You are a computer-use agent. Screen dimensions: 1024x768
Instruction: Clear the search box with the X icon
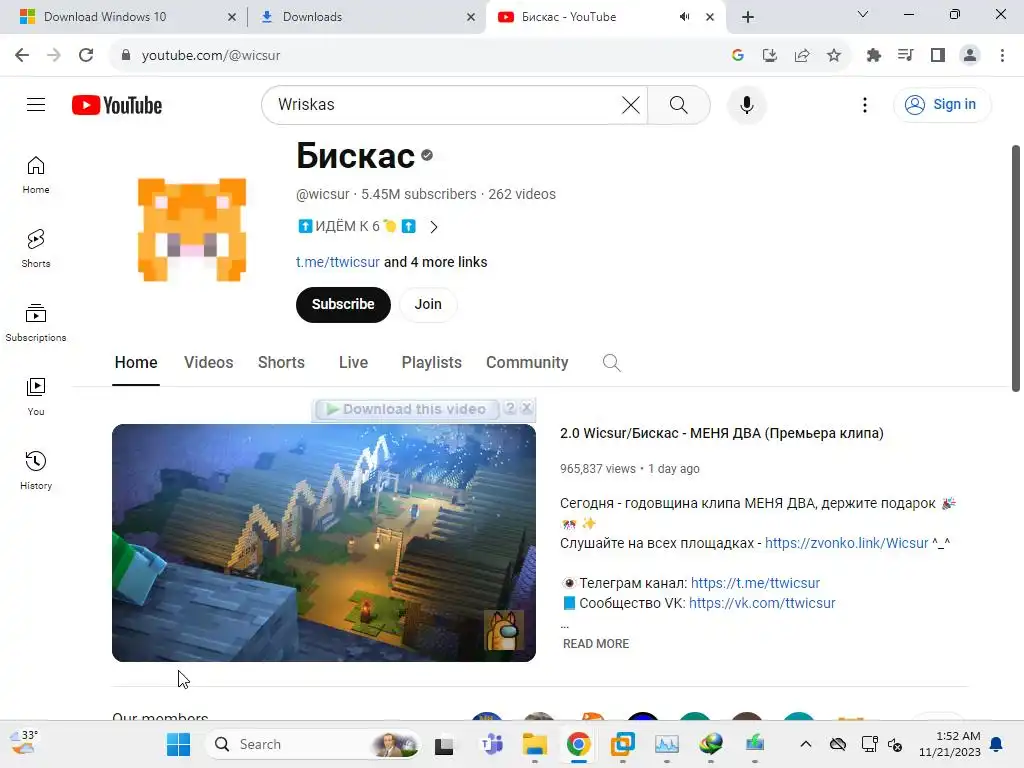click(x=630, y=104)
